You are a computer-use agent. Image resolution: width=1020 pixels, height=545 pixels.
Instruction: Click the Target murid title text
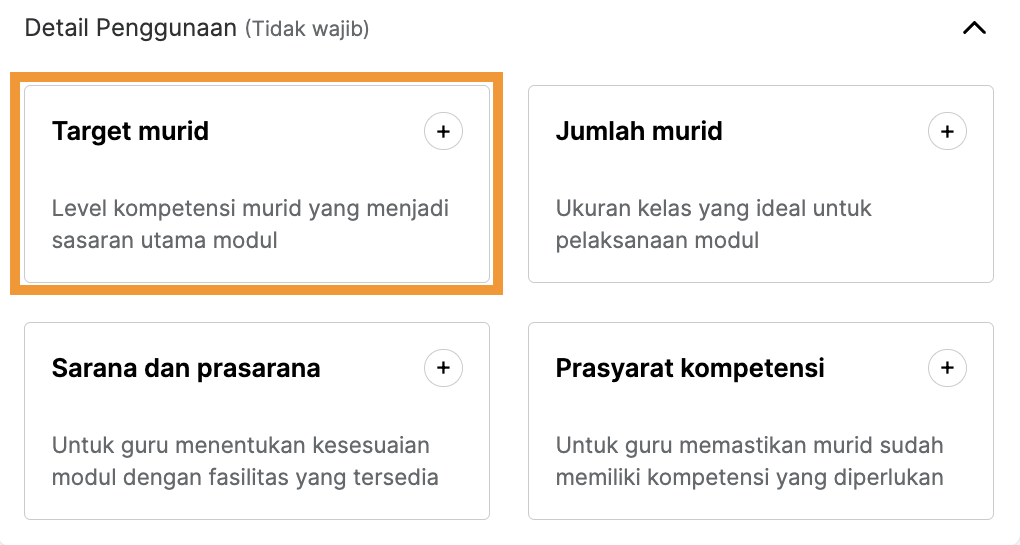(130, 131)
